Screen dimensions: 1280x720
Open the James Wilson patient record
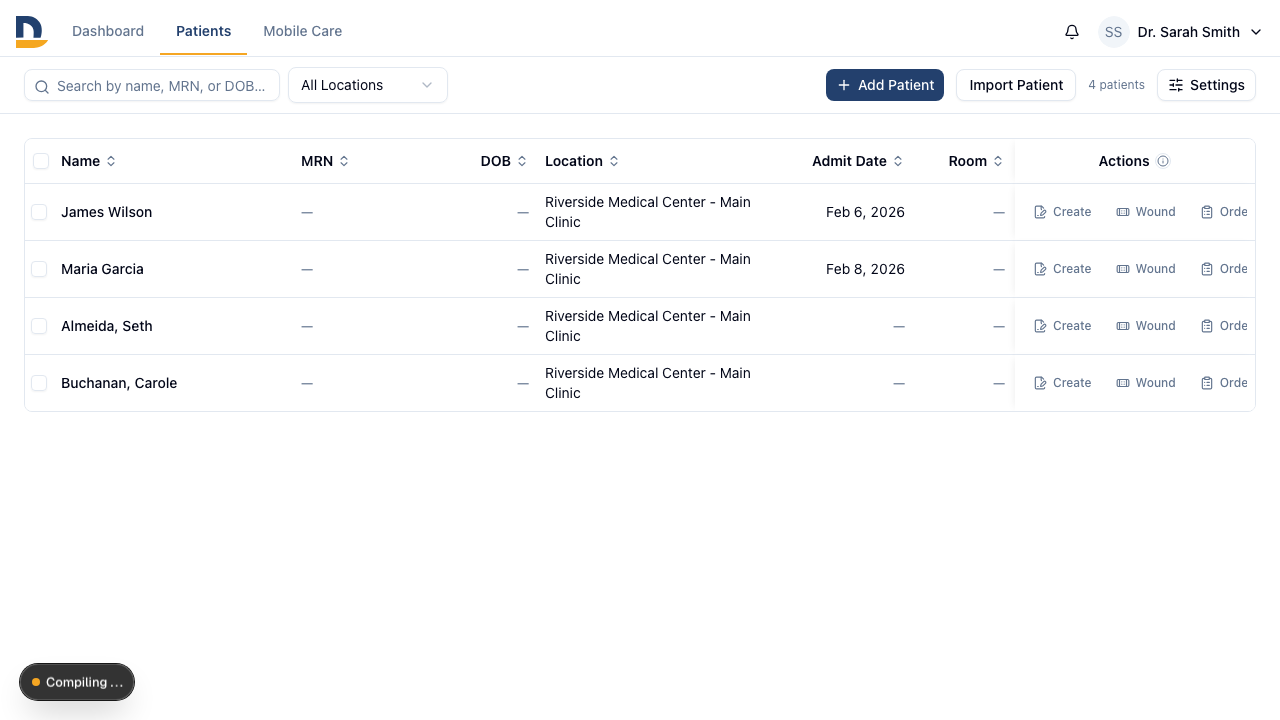click(x=107, y=212)
